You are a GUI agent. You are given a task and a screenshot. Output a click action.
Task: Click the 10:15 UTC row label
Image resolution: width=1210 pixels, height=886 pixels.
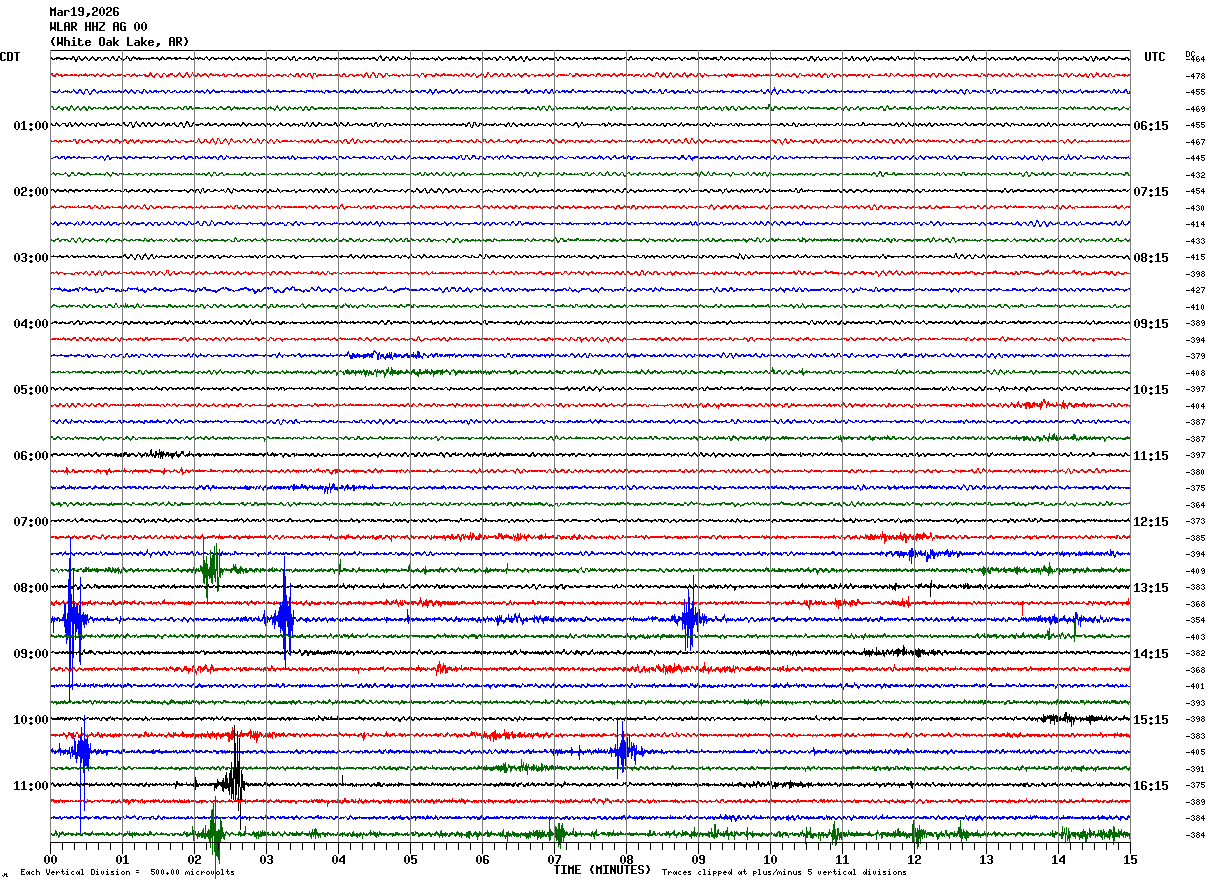pos(1151,390)
